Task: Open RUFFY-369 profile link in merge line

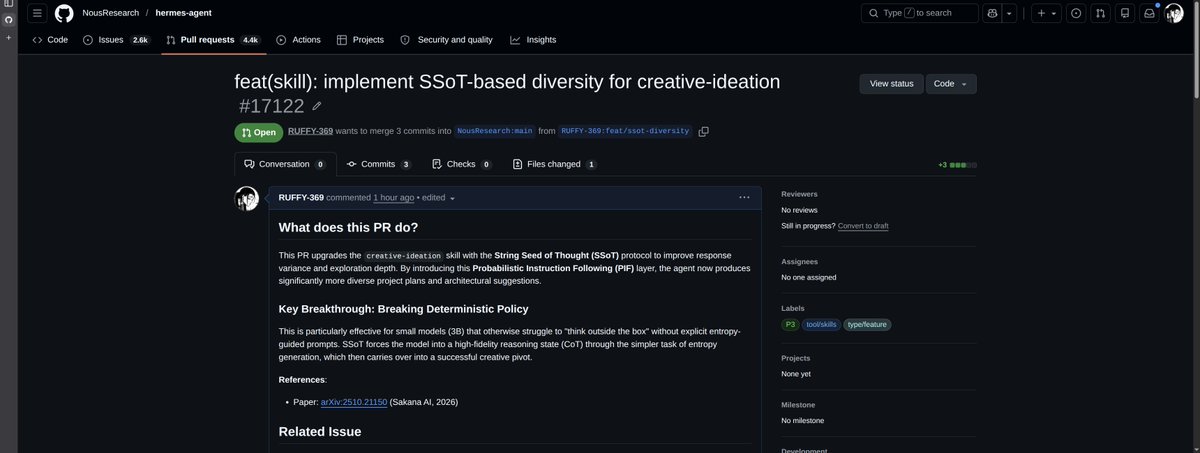Action: point(310,131)
